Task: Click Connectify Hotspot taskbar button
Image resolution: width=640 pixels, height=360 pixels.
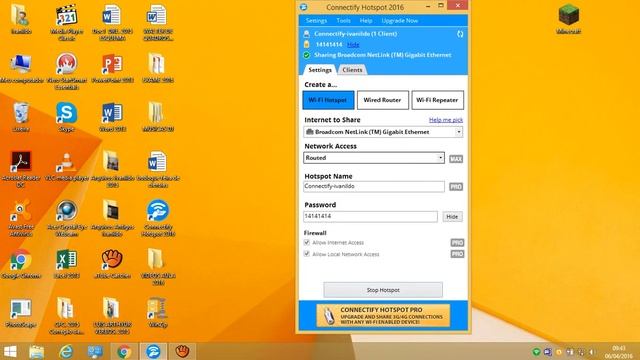Action: tap(153, 351)
